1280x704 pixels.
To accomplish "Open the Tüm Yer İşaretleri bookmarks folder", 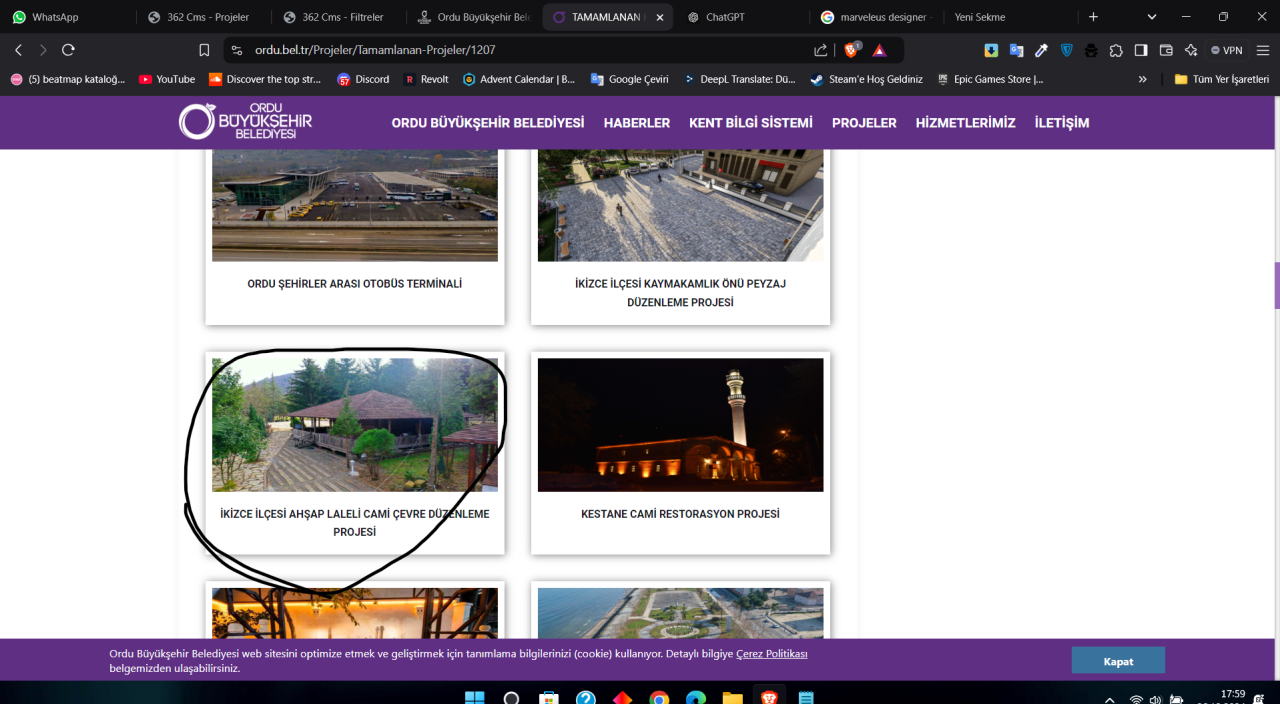I will [x=1221, y=79].
